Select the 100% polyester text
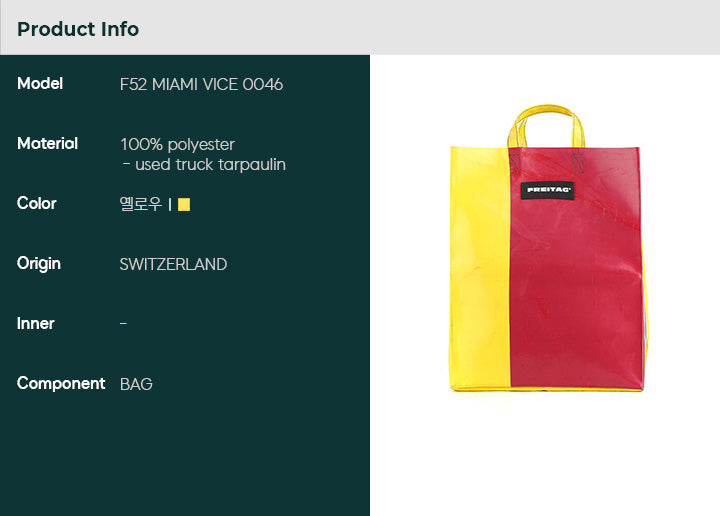The height and width of the screenshot is (516, 720). (177, 145)
